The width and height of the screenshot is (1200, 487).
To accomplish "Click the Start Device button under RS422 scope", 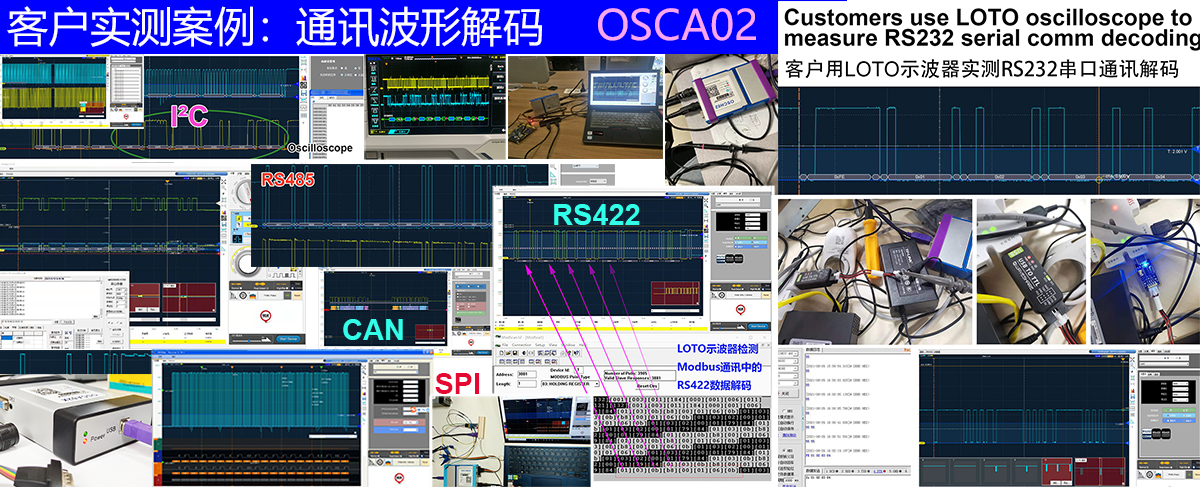I will pyautogui.click(x=757, y=326).
